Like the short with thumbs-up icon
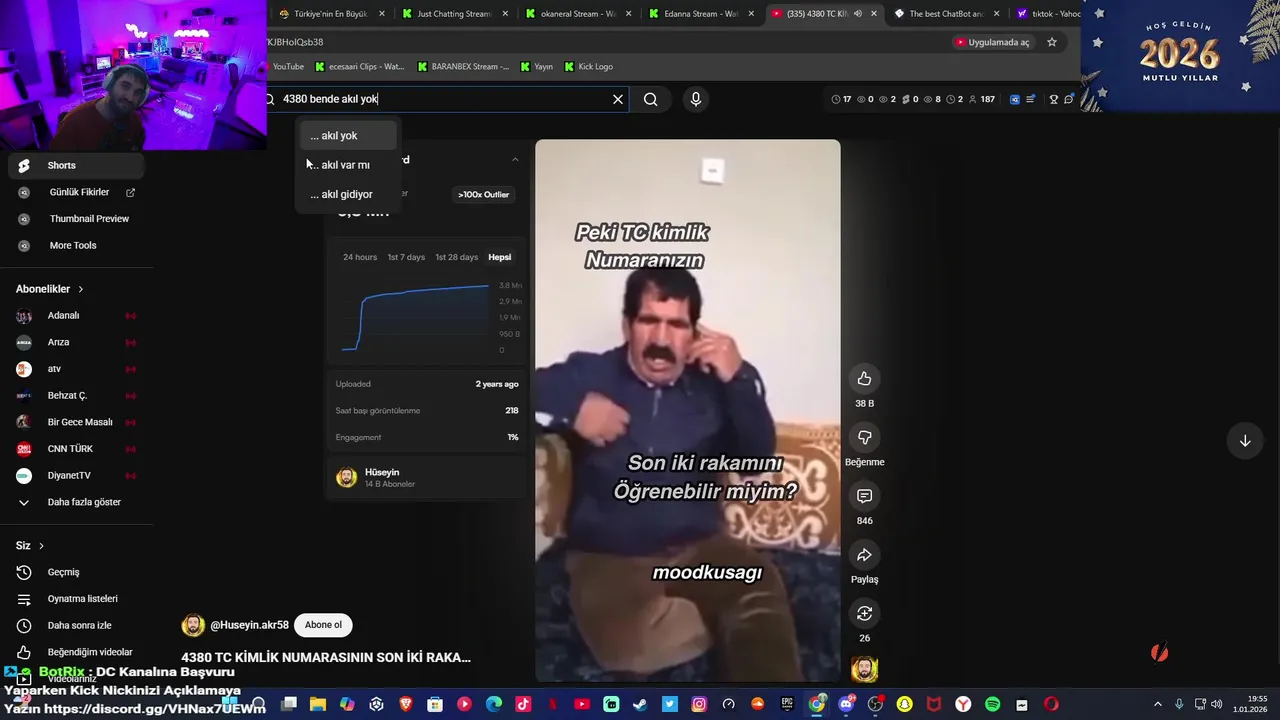 click(864, 378)
